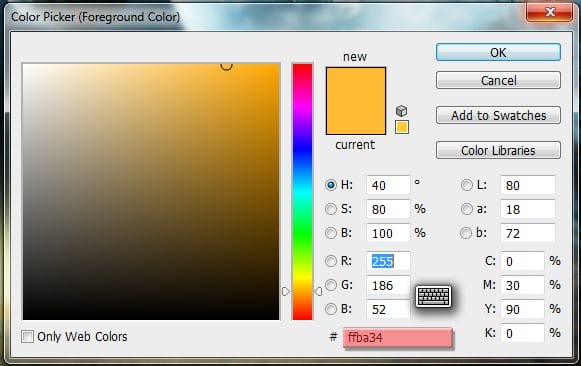Click the hue slider's right arrow handle

pyautogui.click(x=318, y=292)
